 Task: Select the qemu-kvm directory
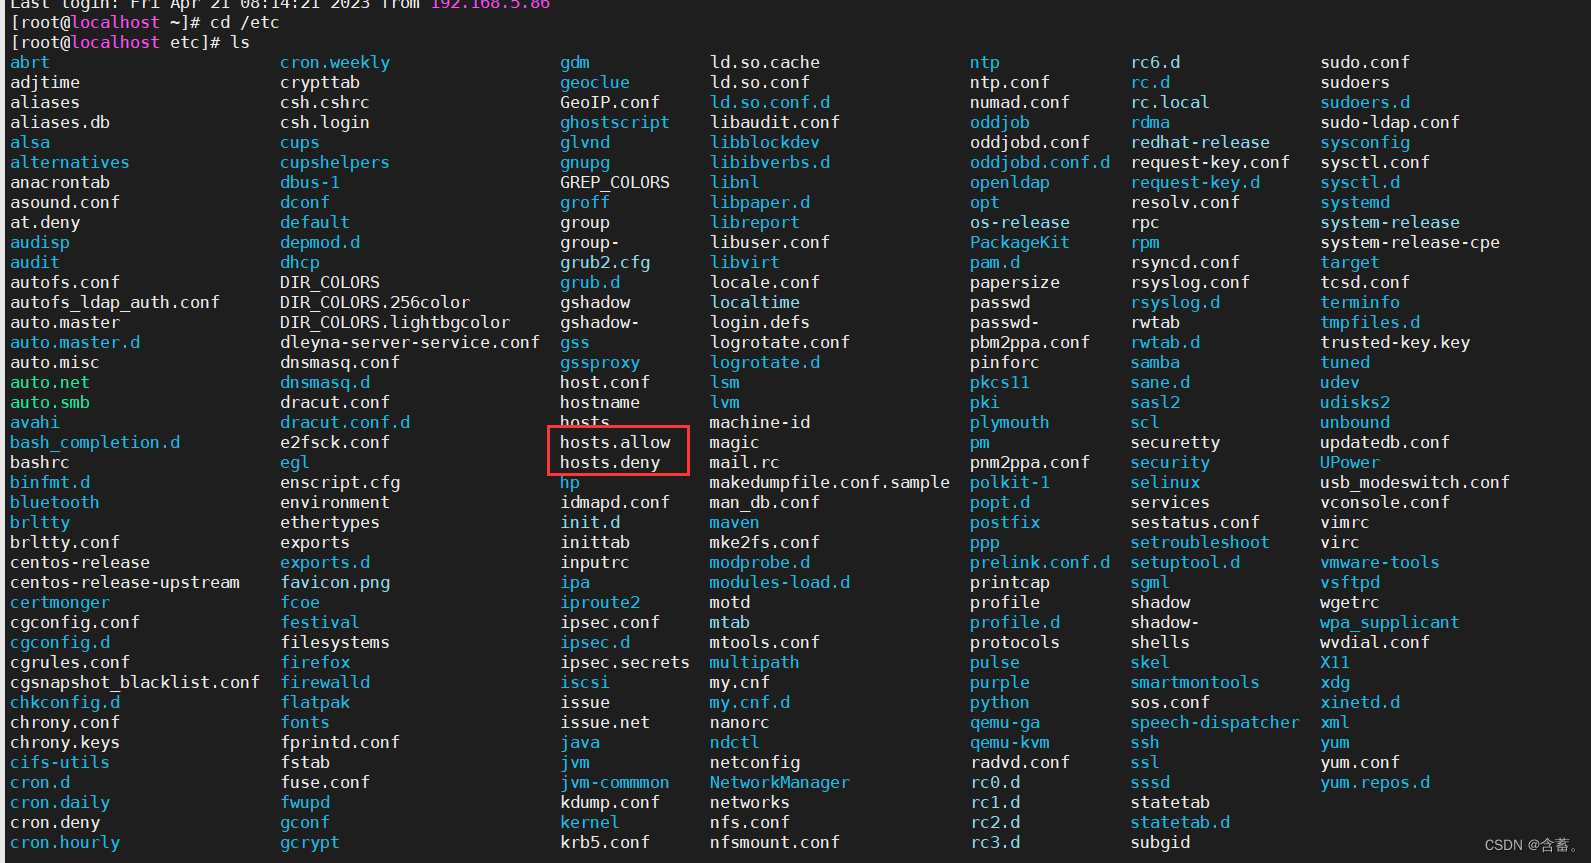(1010, 742)
